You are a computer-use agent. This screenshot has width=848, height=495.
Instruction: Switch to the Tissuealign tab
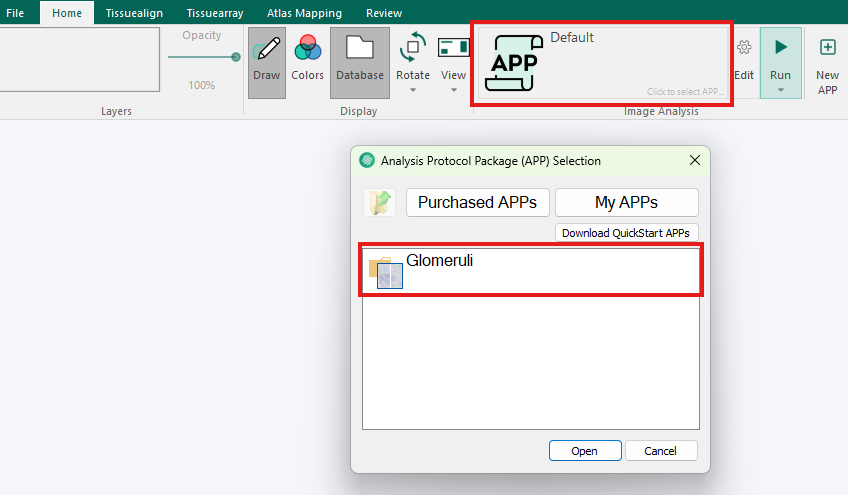coord(134,12)
